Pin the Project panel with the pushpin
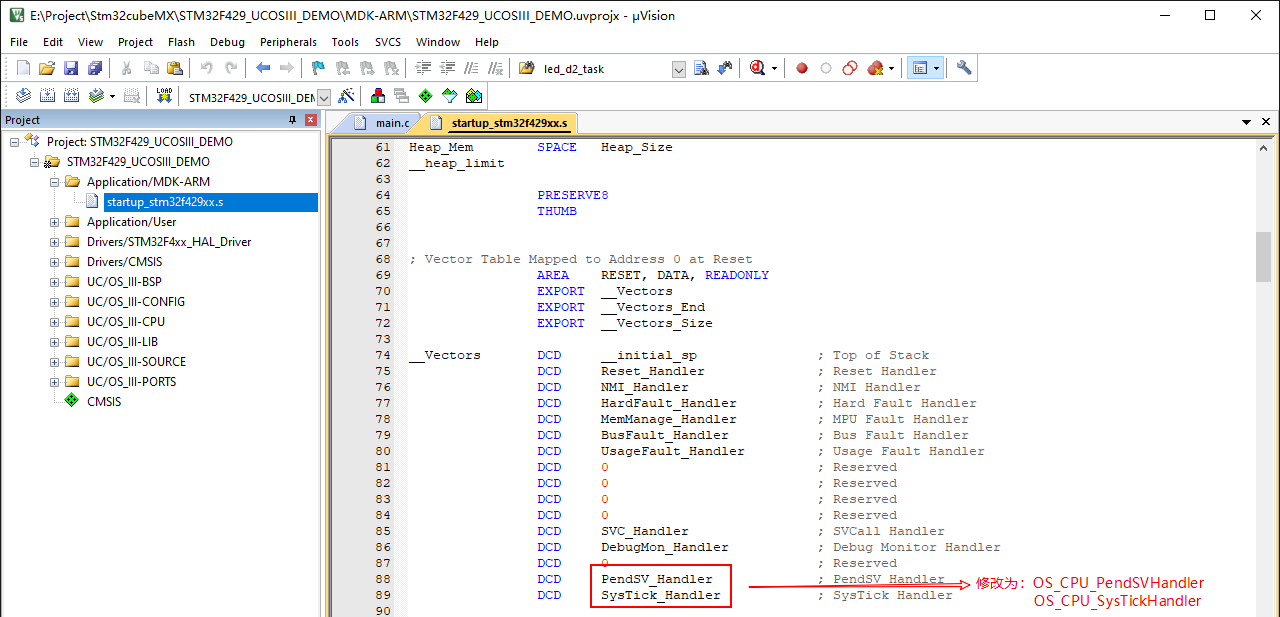 (x=293, y=120)
